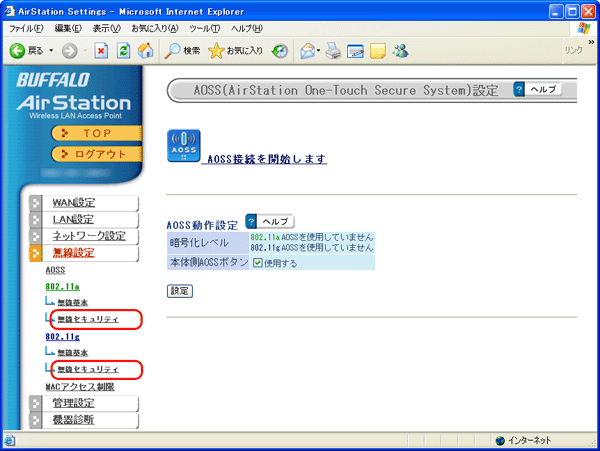Image resolution: width=600 pixels, height=451 pixels.
Task: Open the Back button history dropdown arrow
Action: pos(51,51)
